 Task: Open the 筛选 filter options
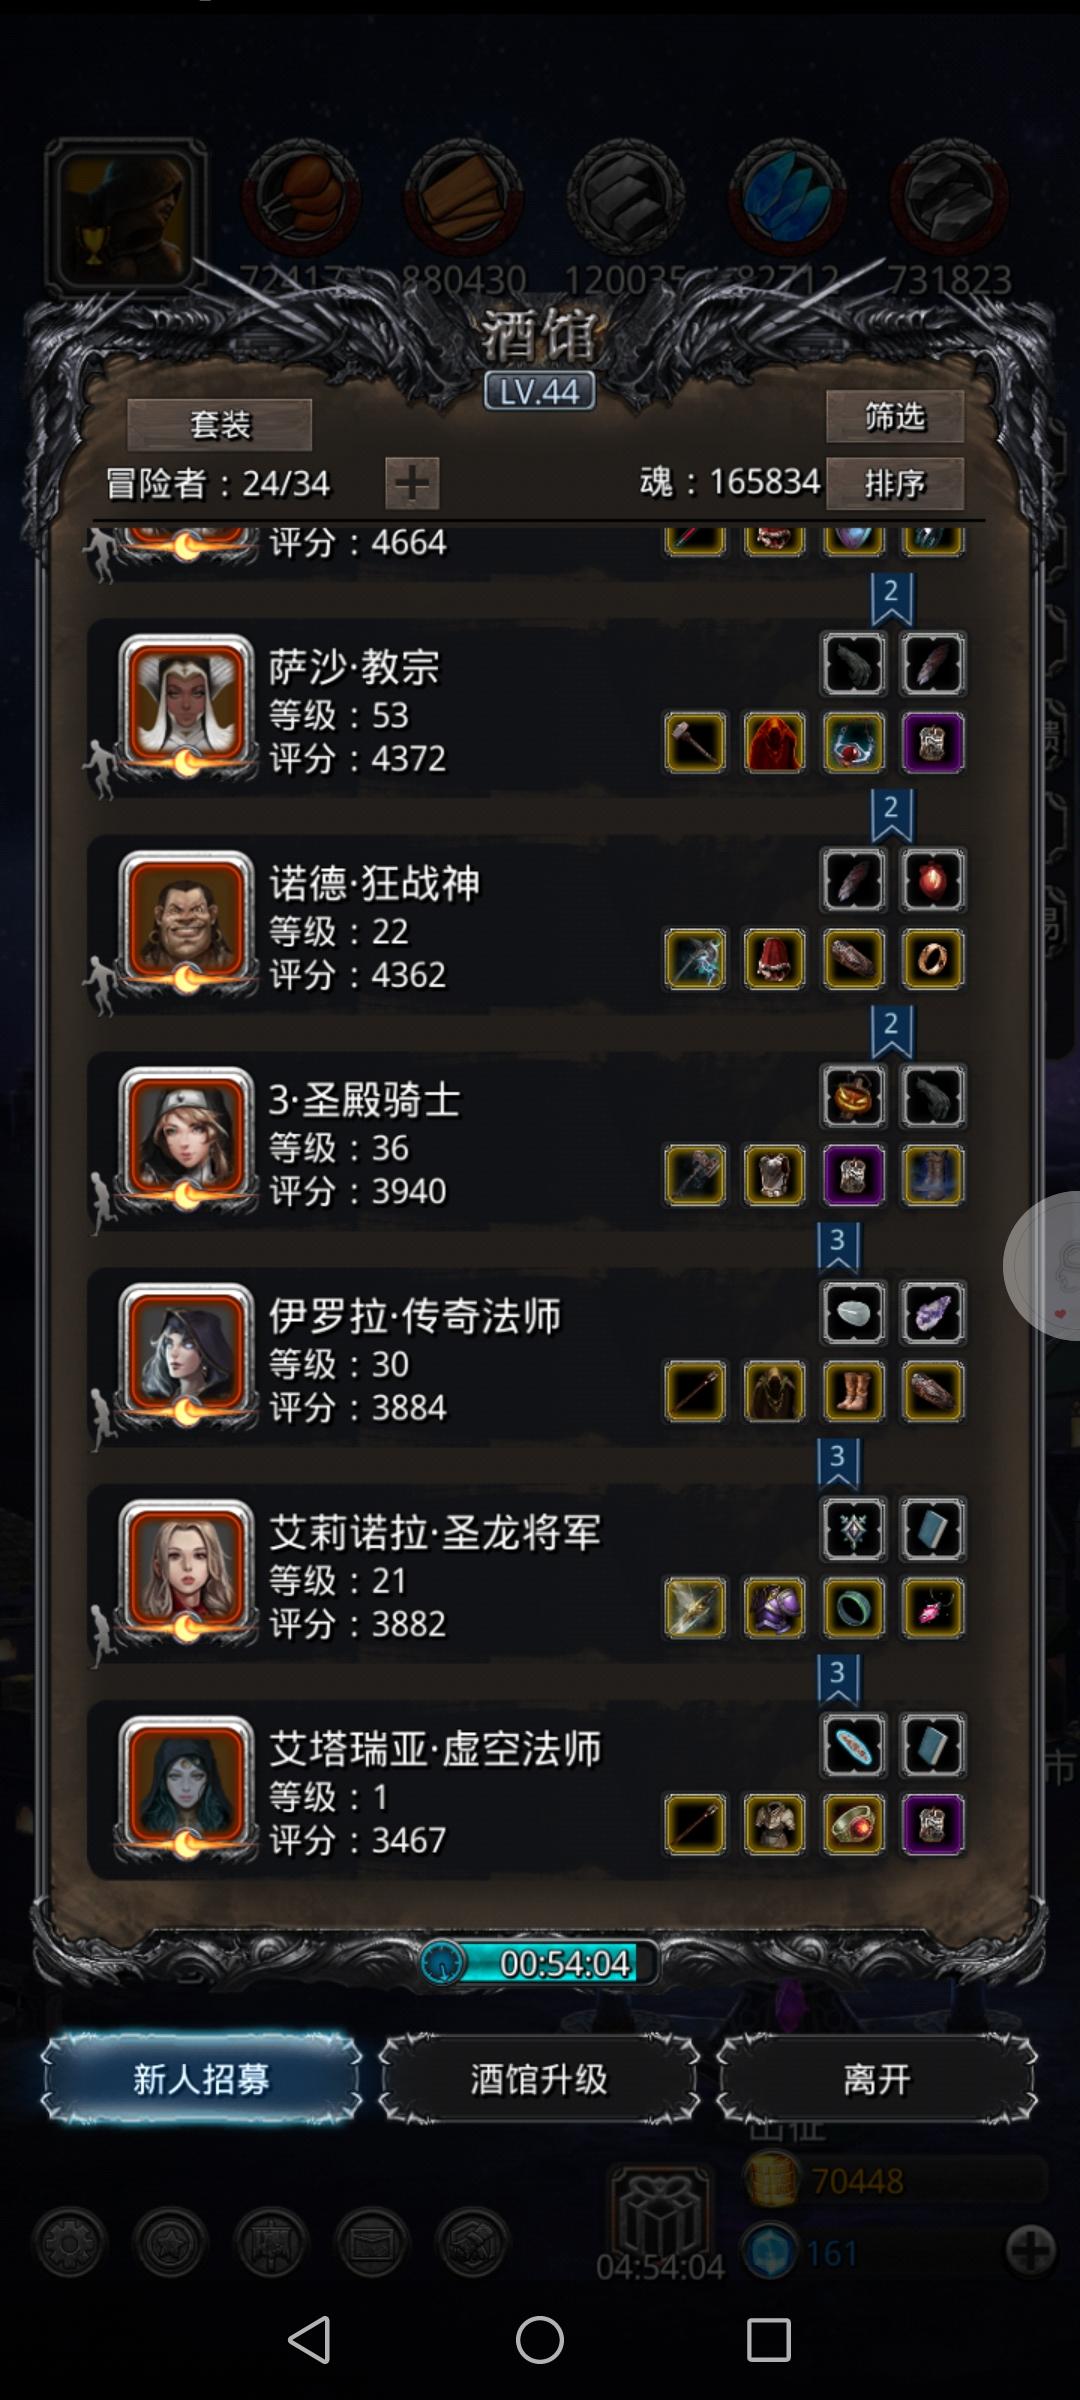point(895,416)
